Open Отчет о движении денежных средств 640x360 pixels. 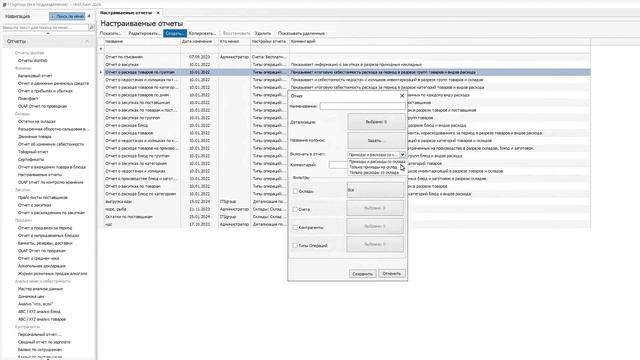[x=53, y=83]
